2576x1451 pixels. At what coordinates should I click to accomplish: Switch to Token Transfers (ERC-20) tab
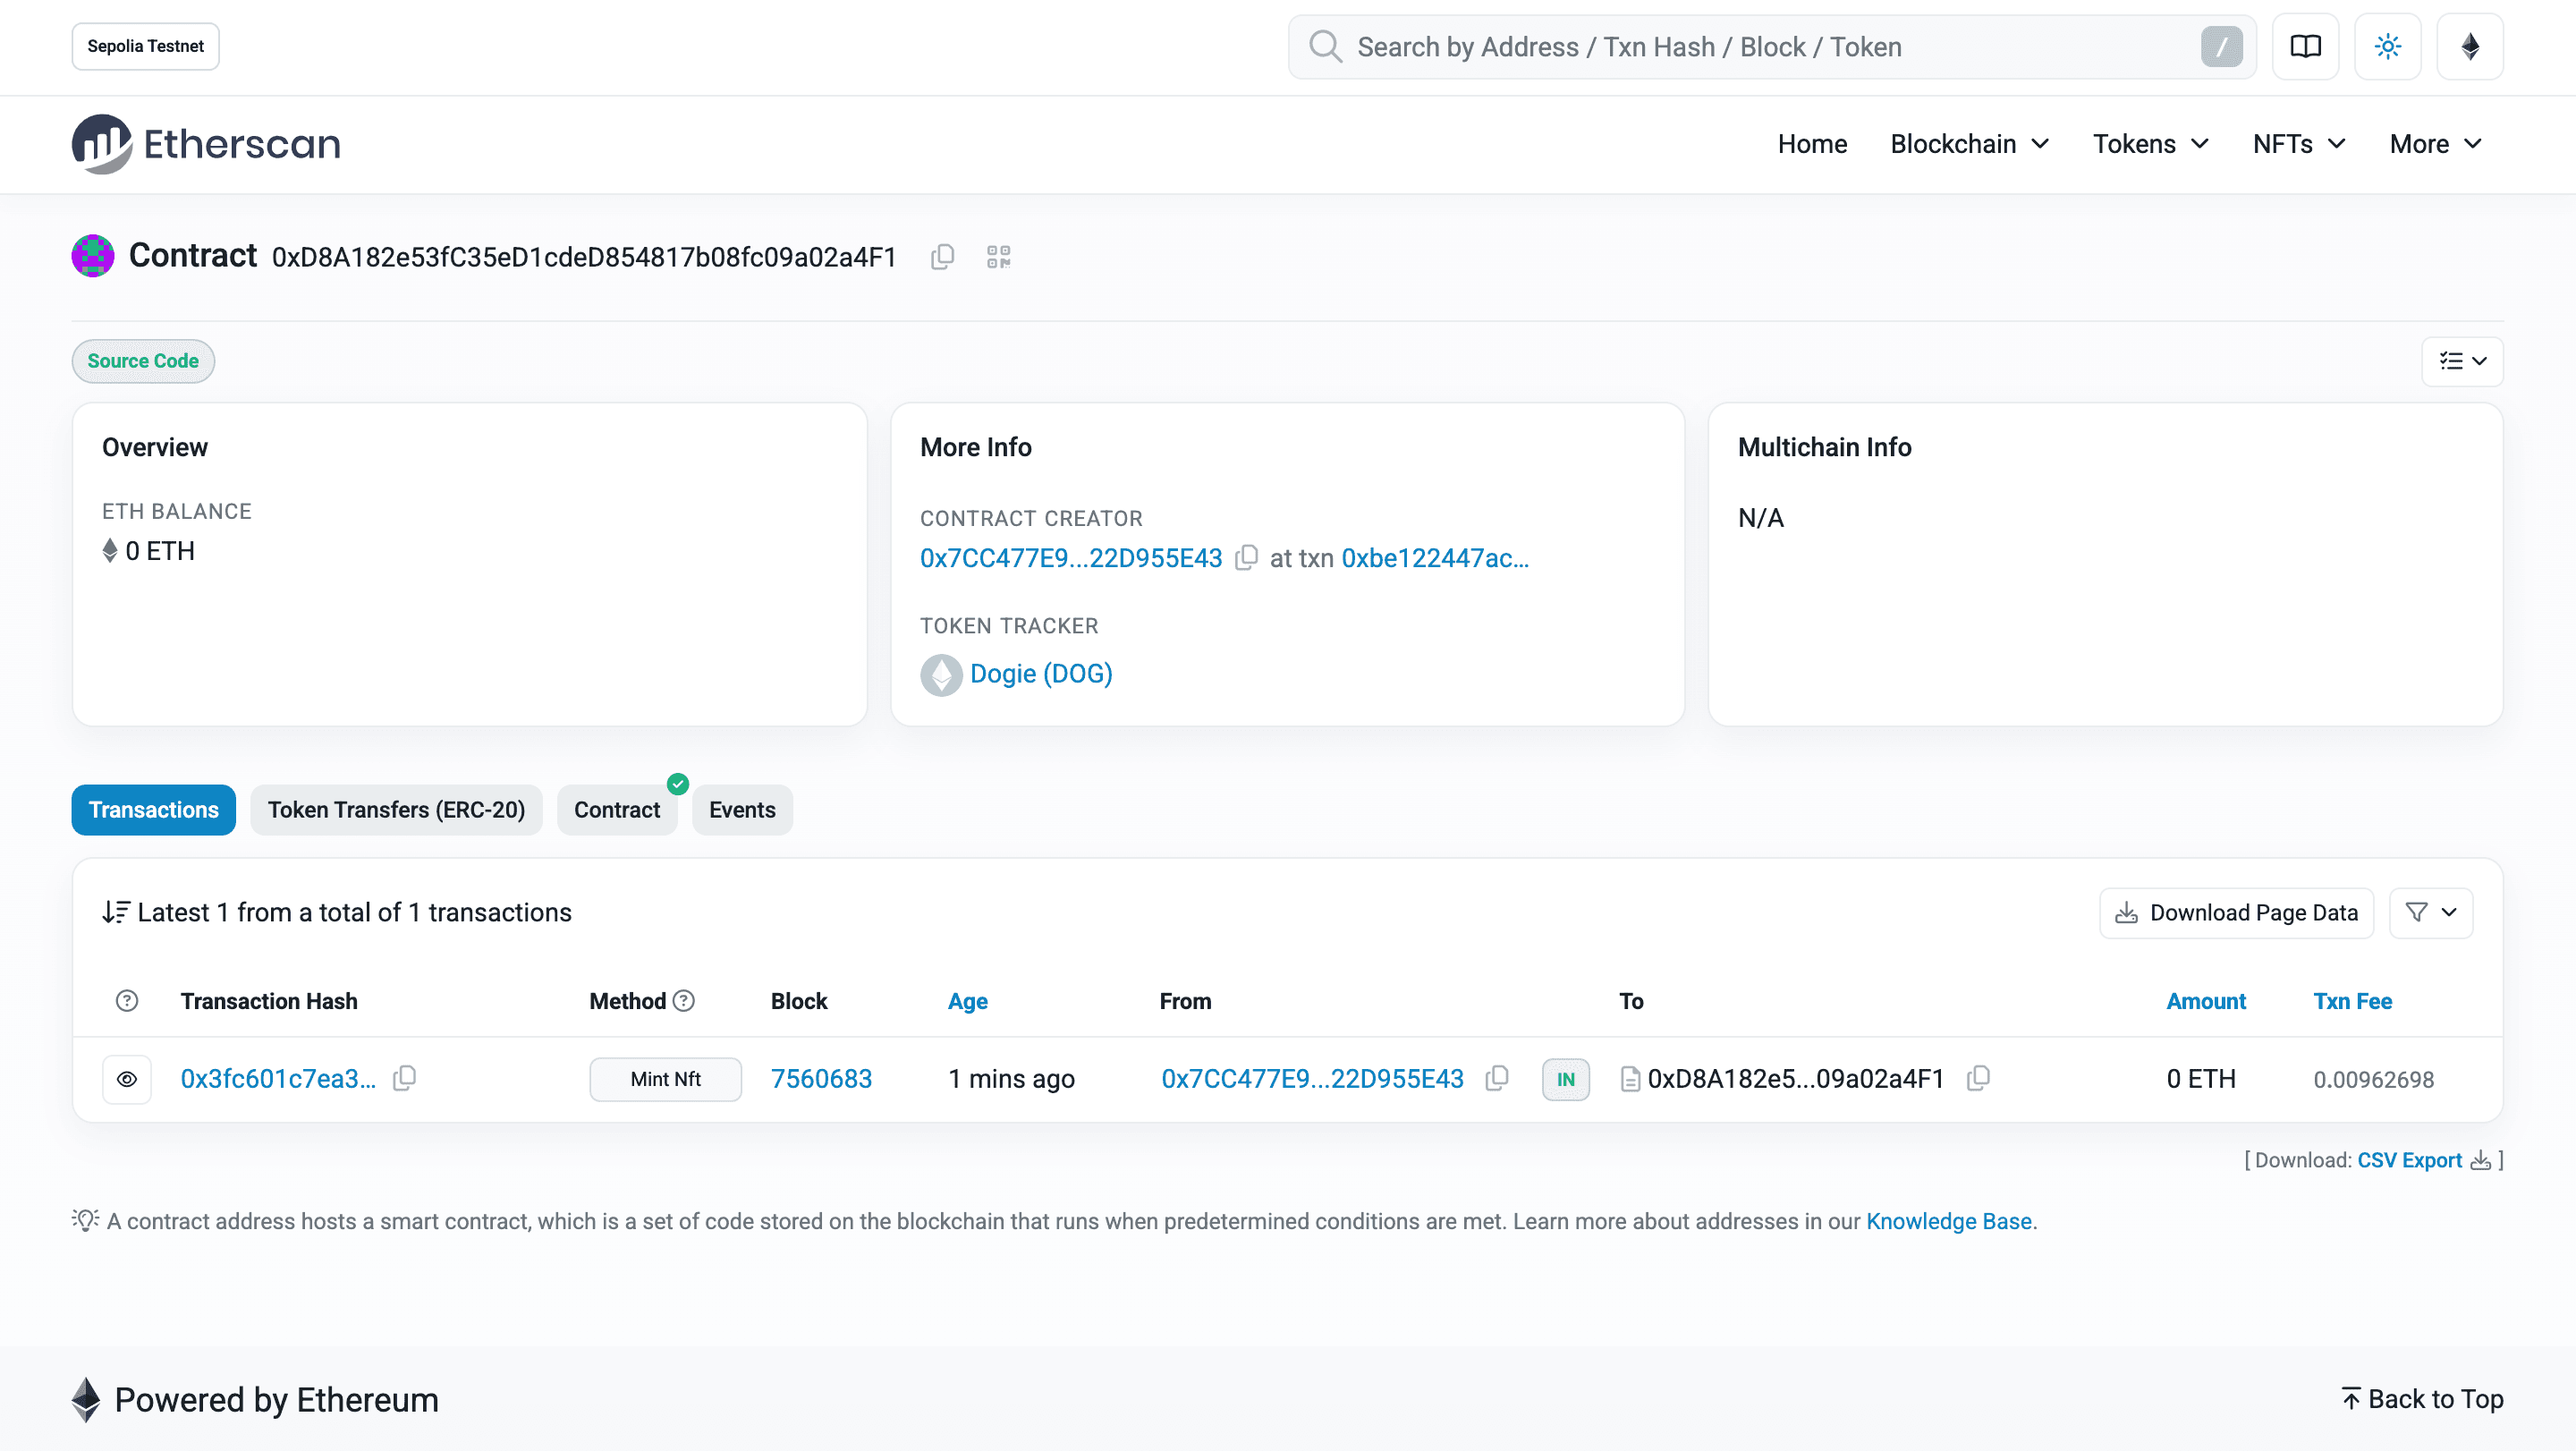click(396, 810)
